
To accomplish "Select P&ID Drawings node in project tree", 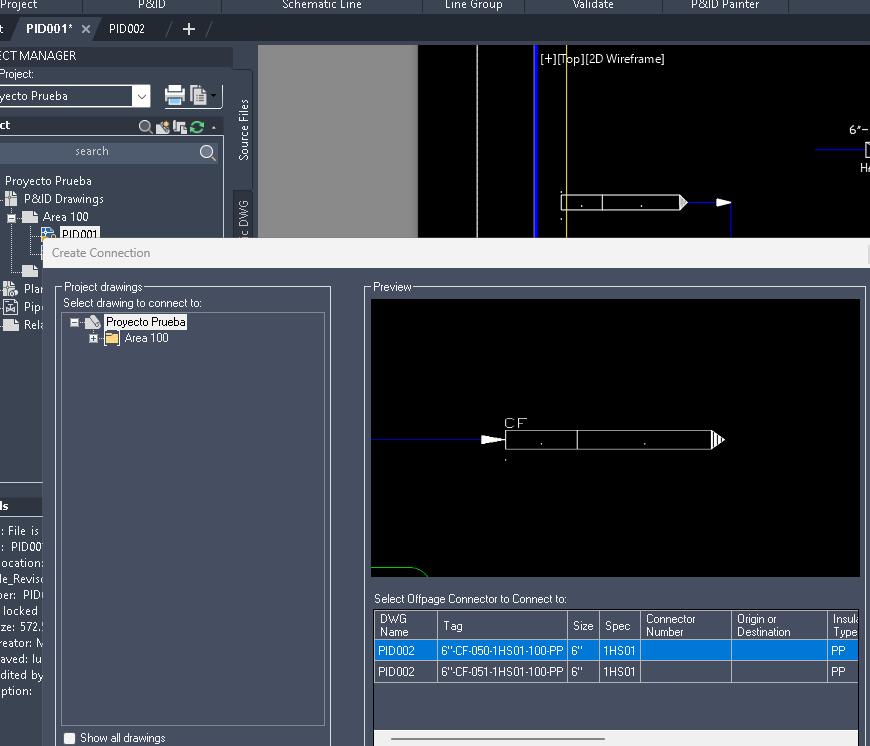I will pos(64,199).
